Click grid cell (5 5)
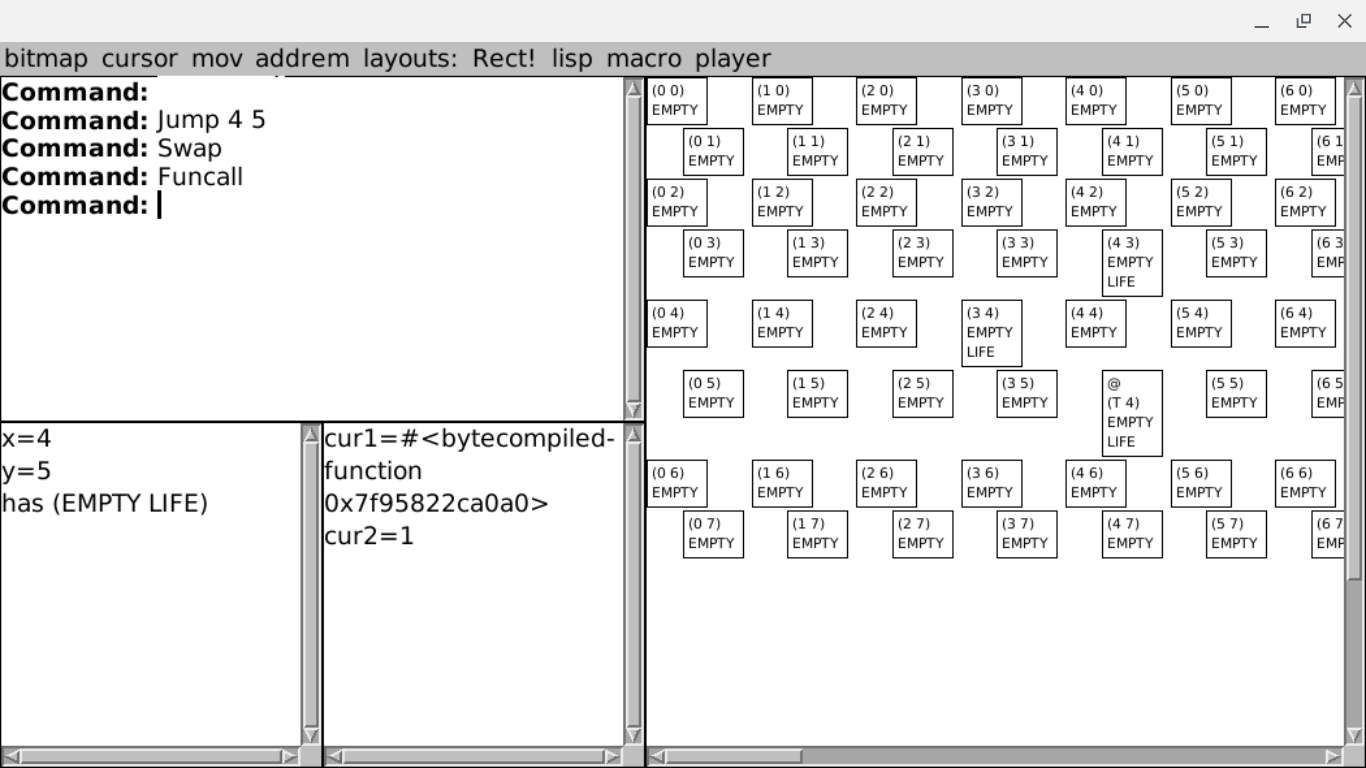The image size is (1366, 768). tap(1236, 394)
